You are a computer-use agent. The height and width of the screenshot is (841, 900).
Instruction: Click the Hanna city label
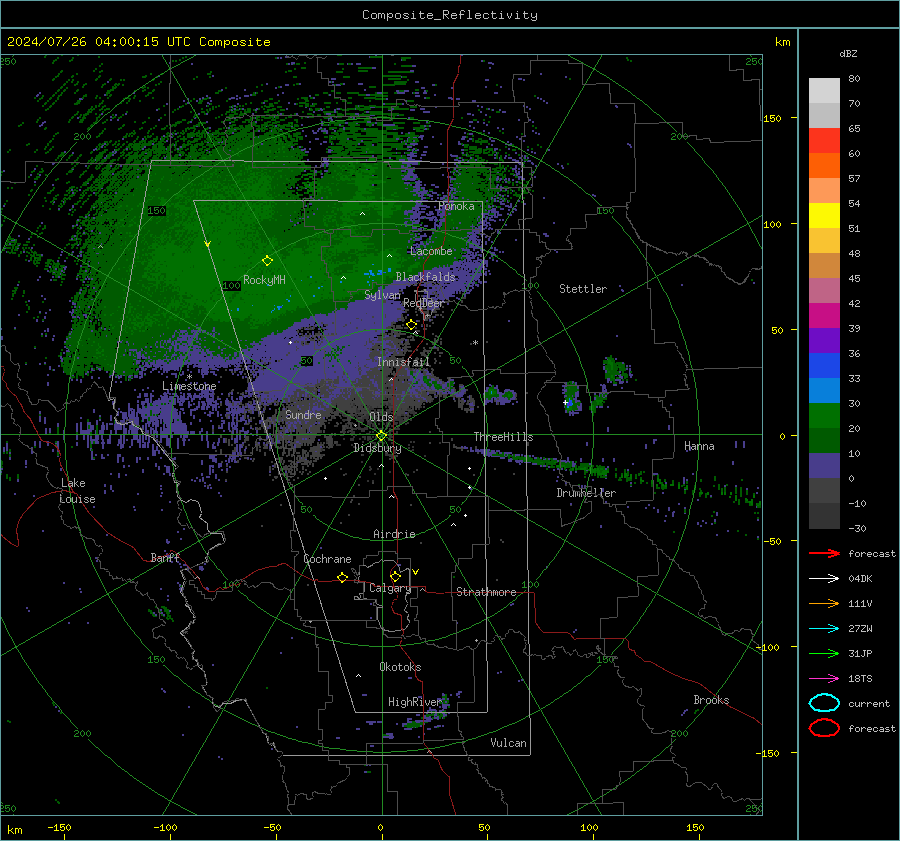[x=699, y=446]
